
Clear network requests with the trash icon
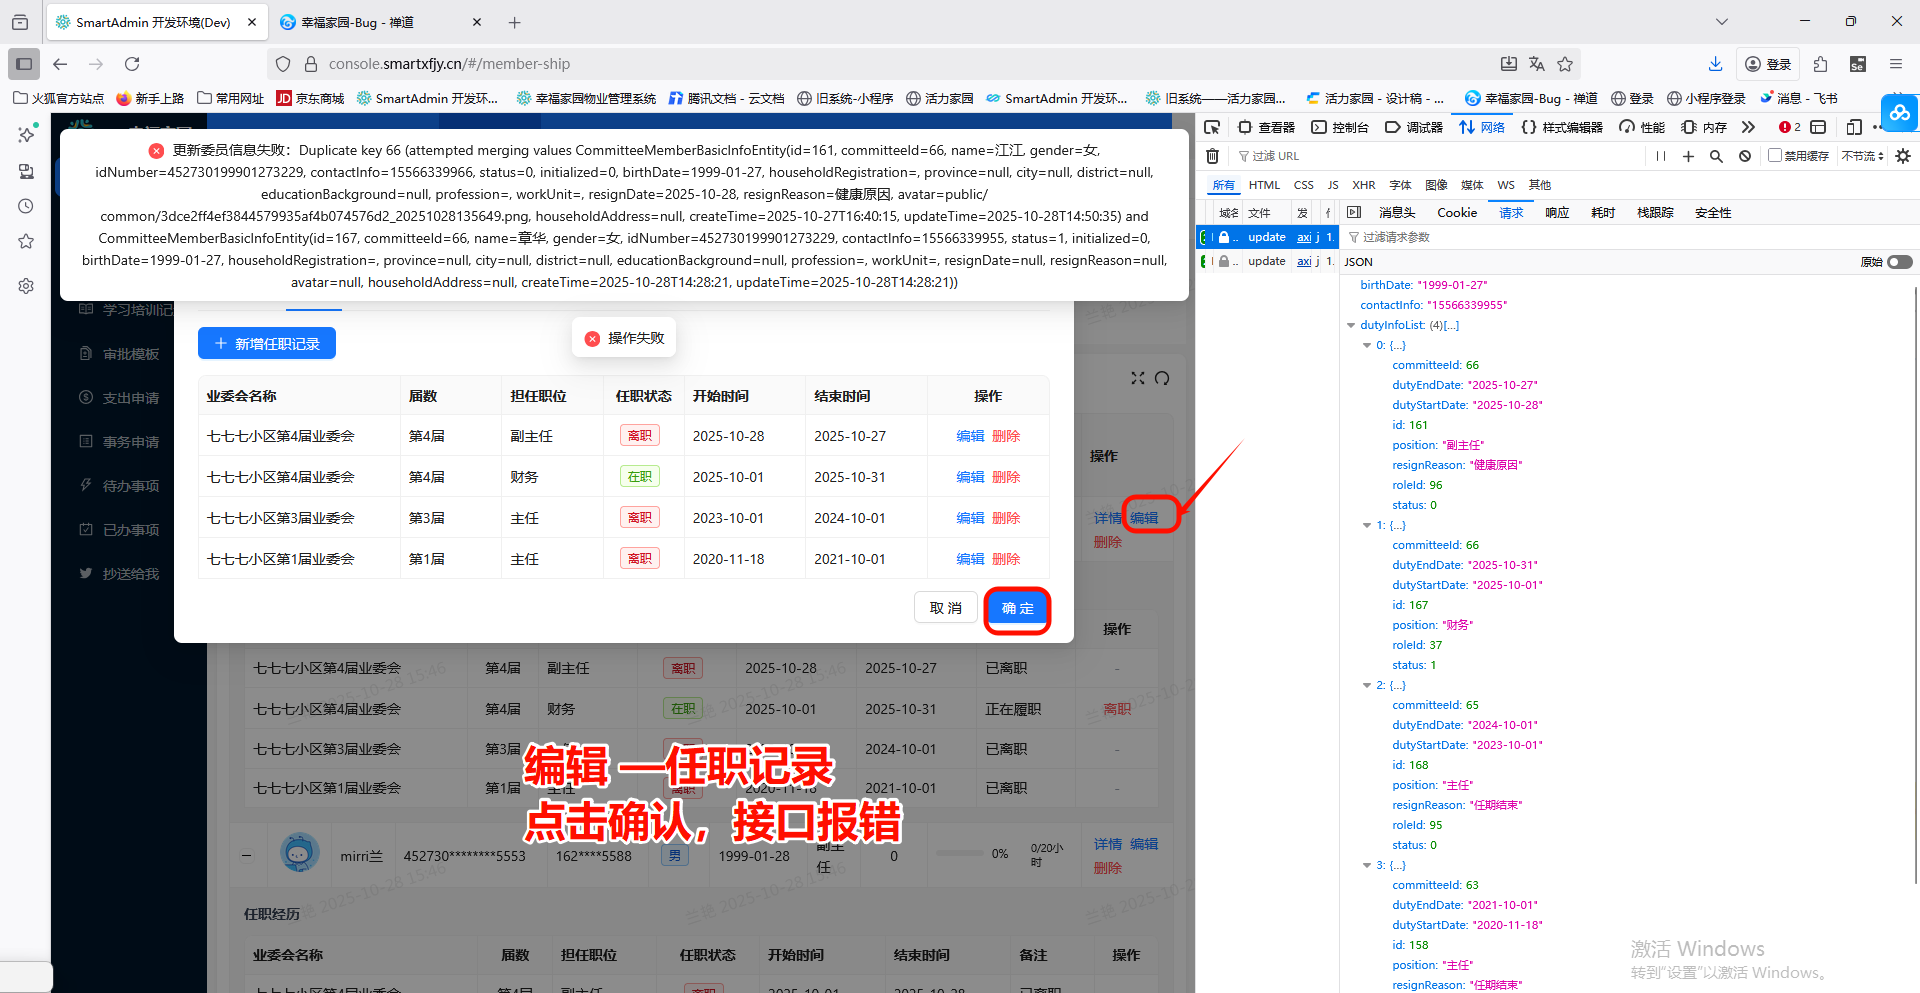[x=1212, y=156]
